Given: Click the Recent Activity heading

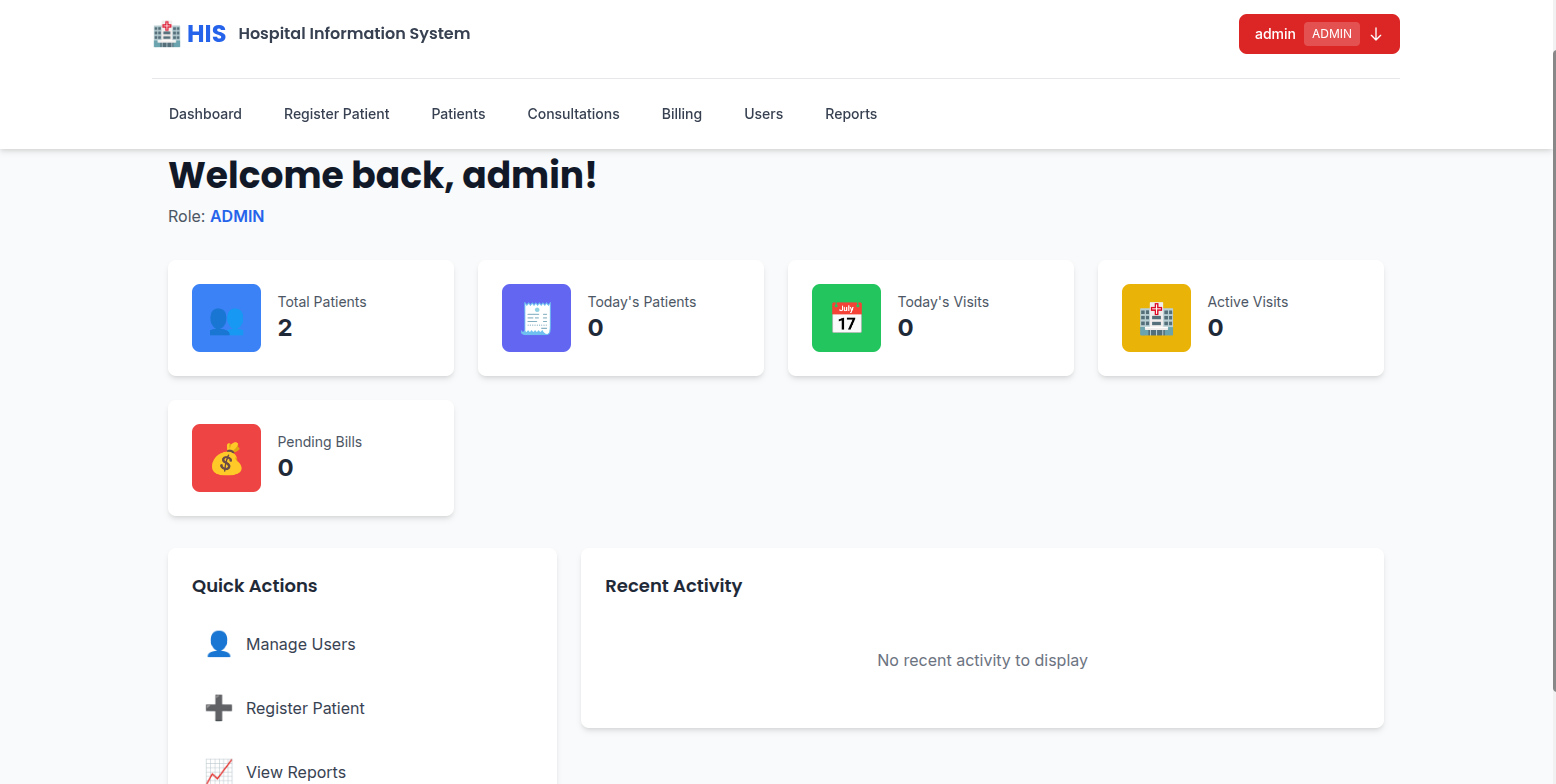Looking at the screenshot, I should coord(674,586).
